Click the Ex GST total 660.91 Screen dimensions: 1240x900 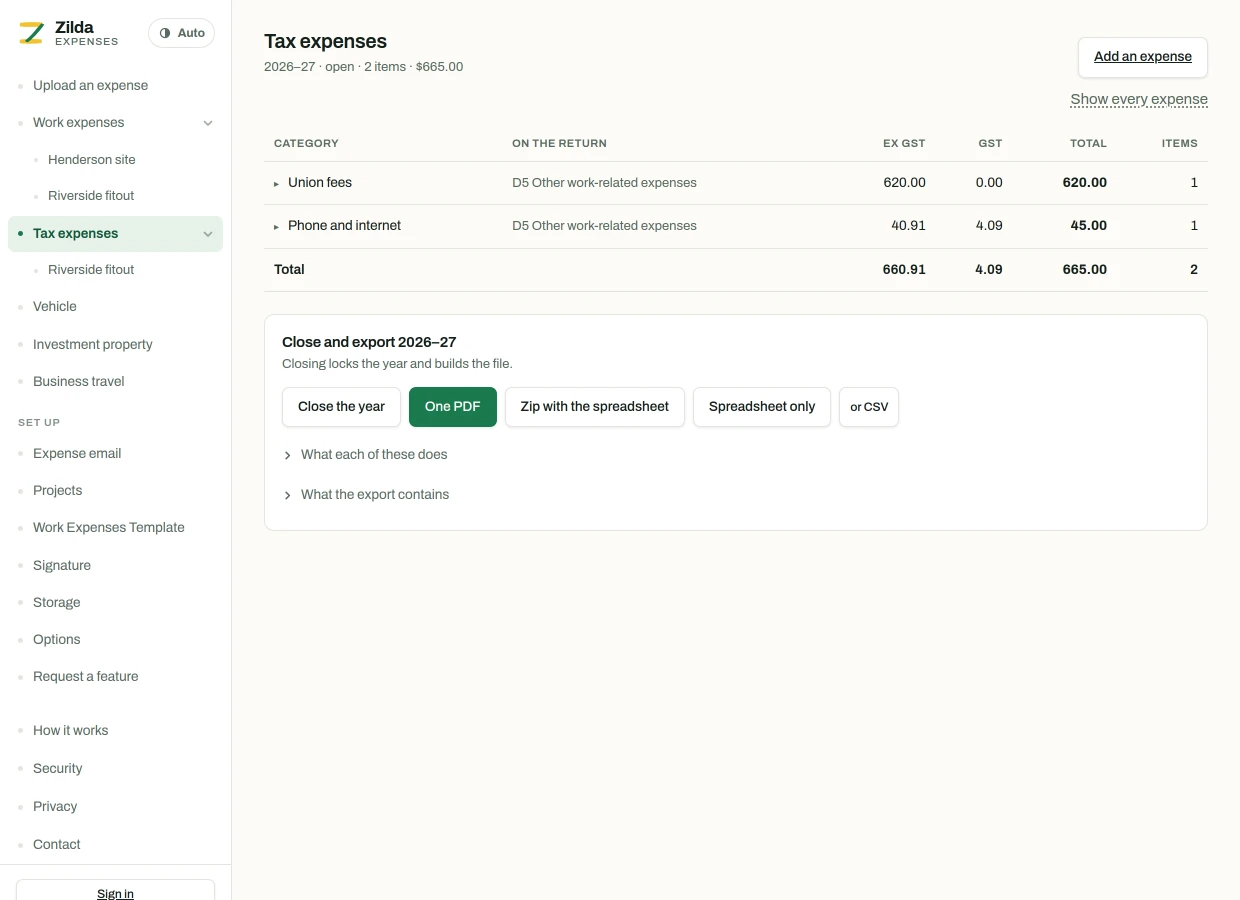[x=904, y=270]
